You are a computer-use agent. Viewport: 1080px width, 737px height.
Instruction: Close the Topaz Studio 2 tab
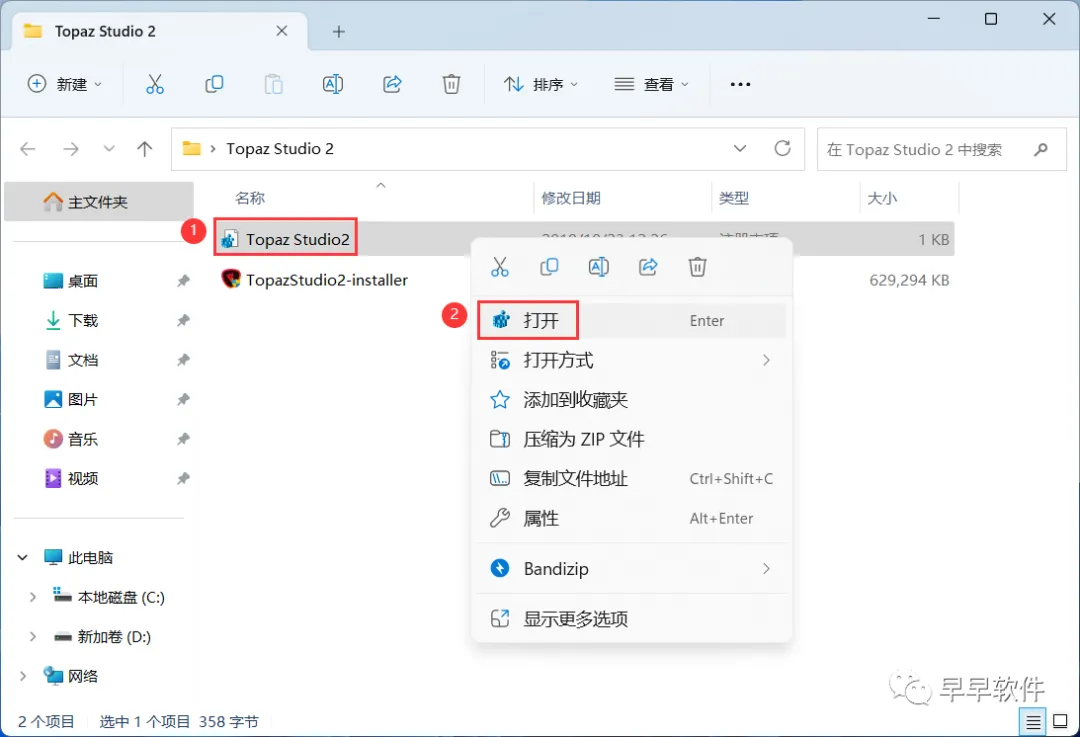[x=282, y=31]
